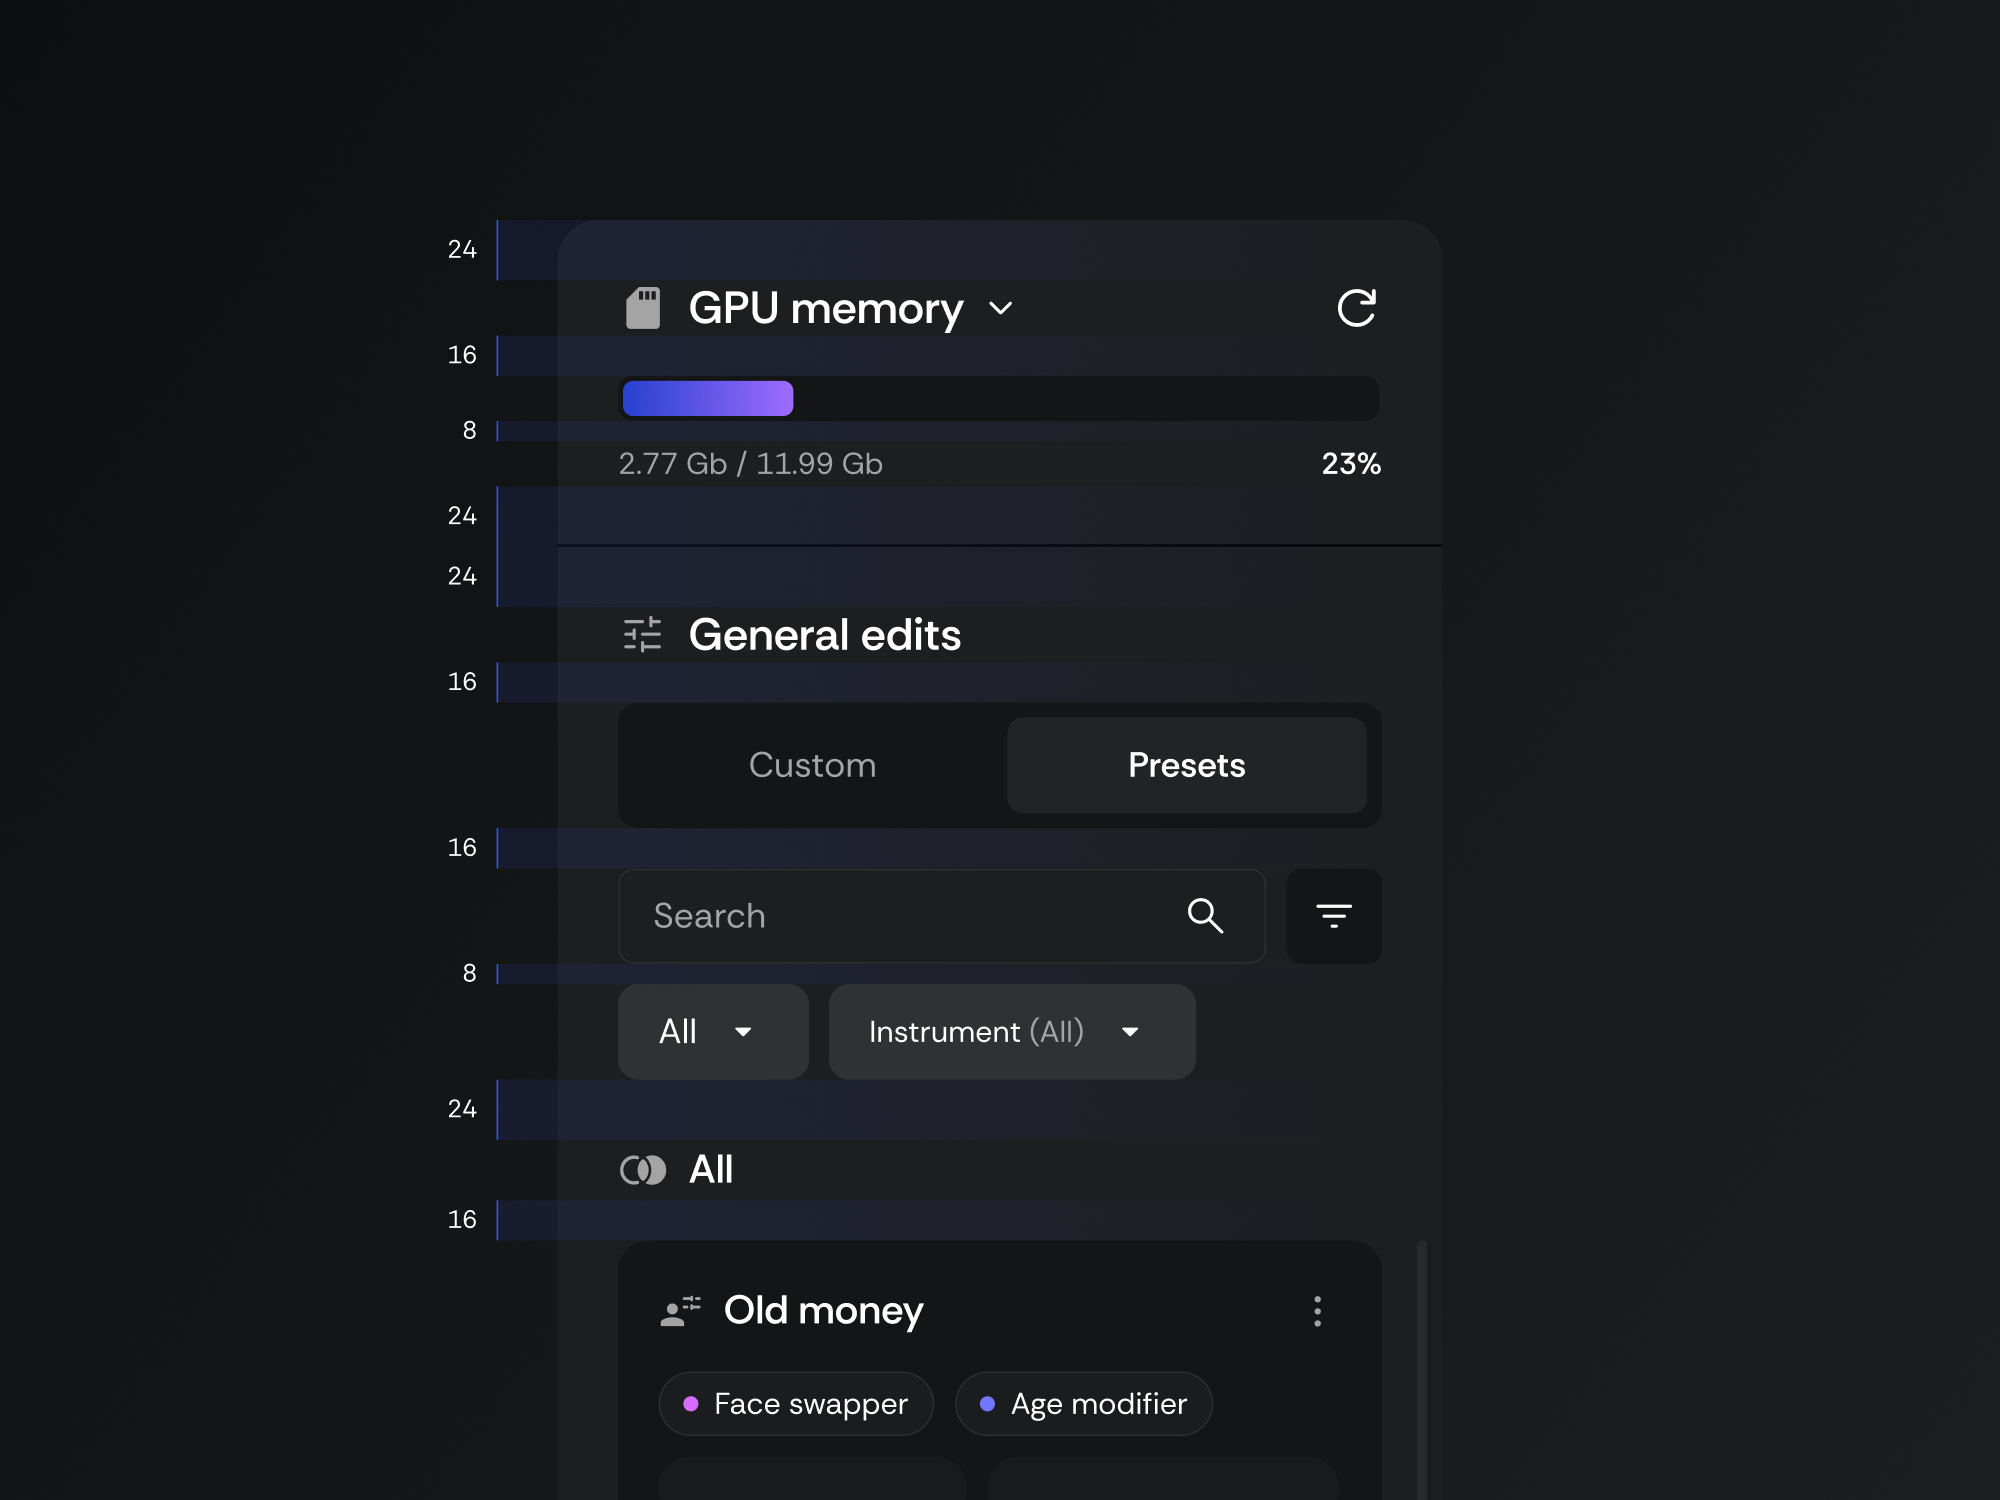Click the presets list scrollbar
This screenshot has width=2000, height=1500.
[1422, 1370]
